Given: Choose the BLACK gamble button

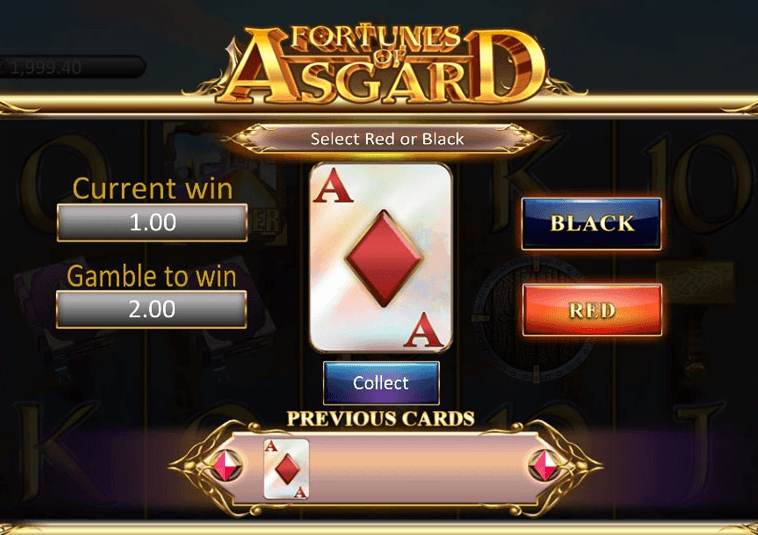Looking at the screenshot, I should [x=591, y=223].
